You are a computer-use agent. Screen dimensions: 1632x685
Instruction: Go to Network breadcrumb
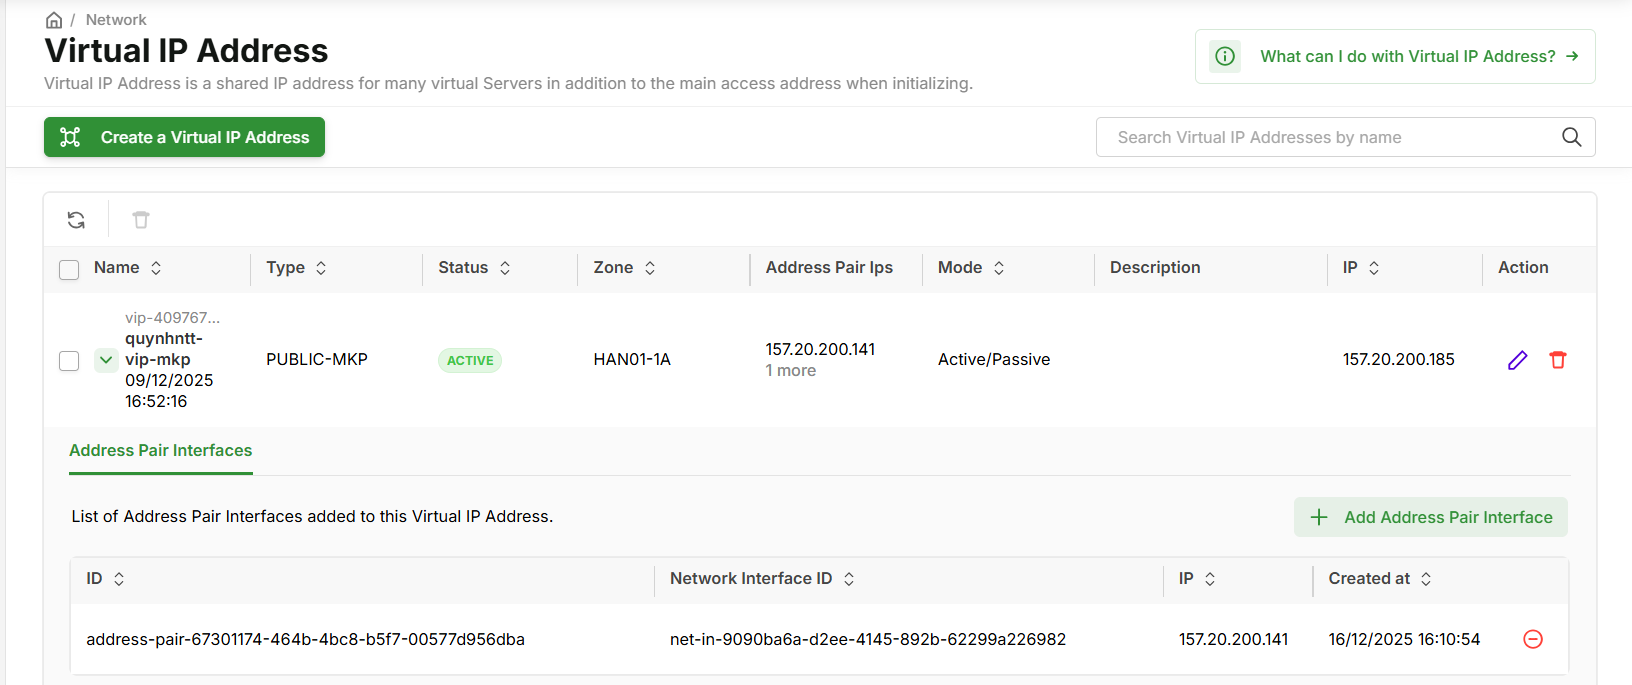pos(116,20)
